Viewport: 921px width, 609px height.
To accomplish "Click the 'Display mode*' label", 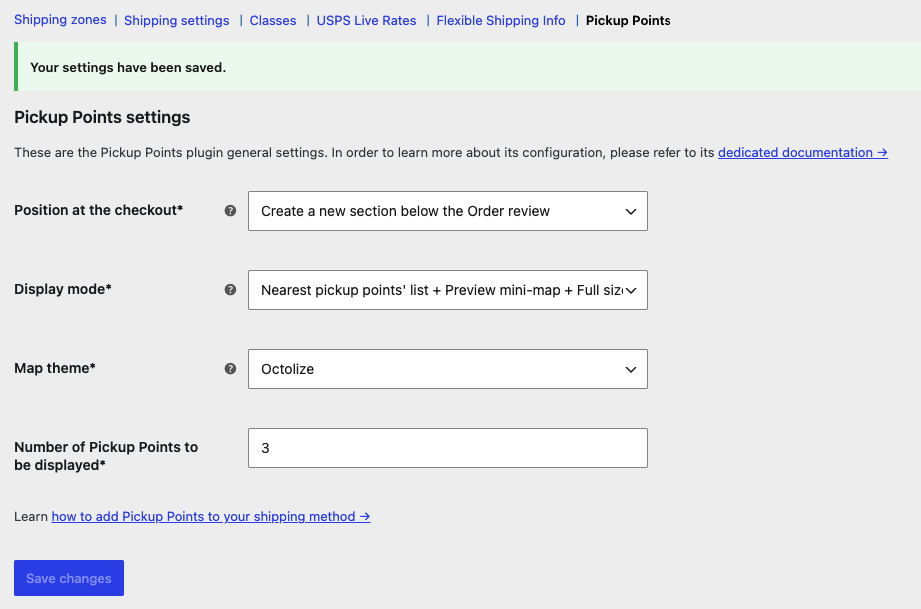I will (x=63, y=289).
